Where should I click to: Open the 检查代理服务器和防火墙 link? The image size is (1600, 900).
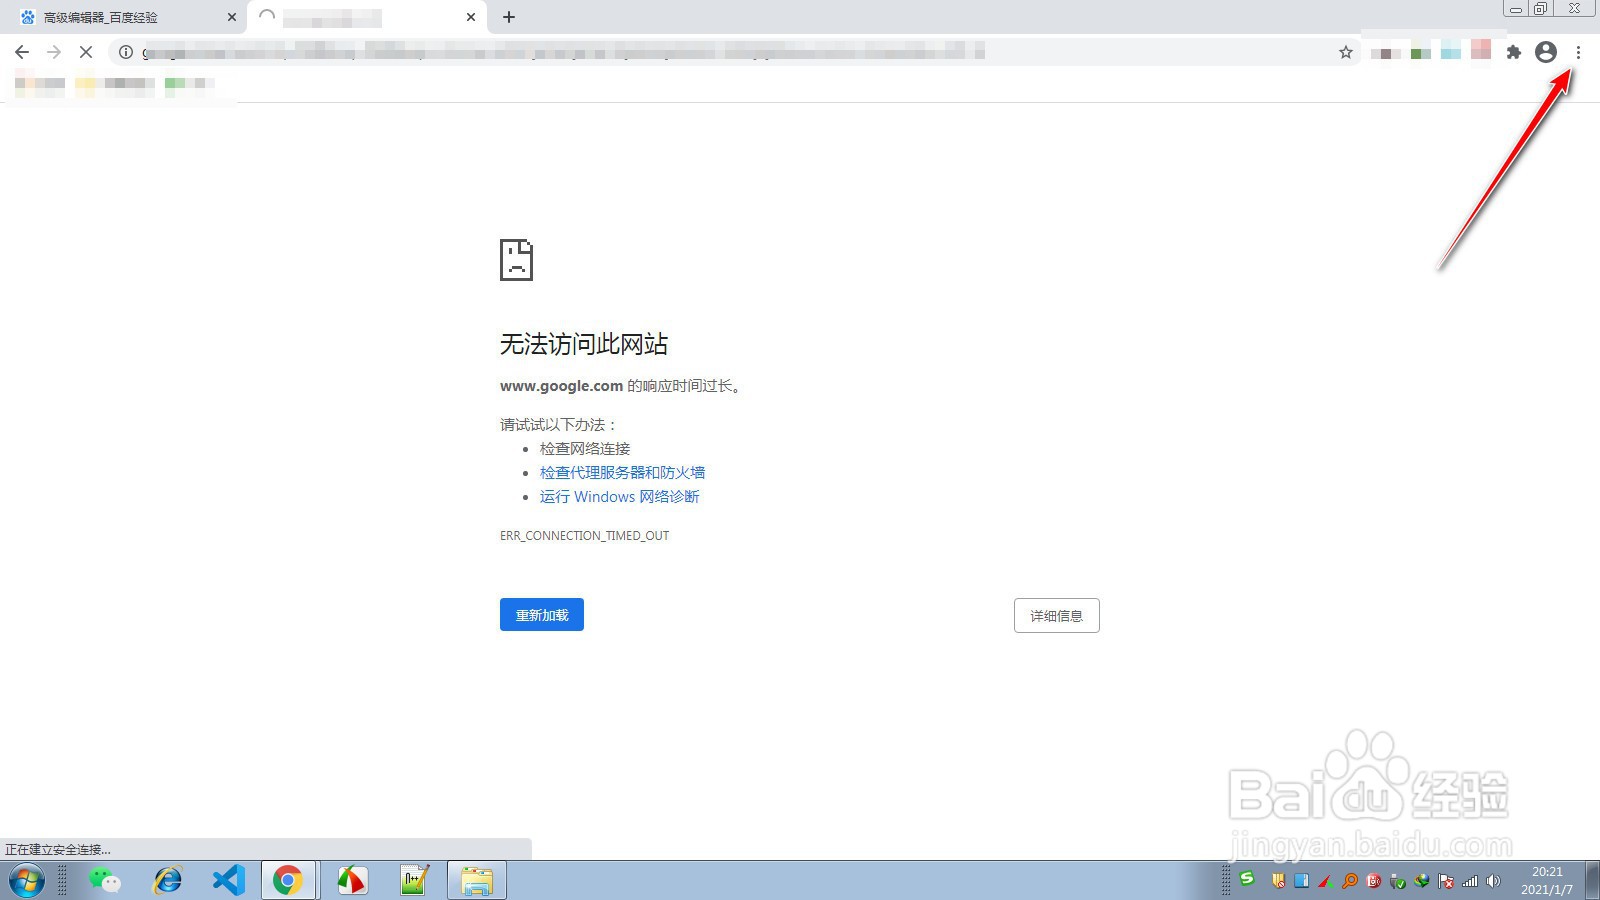pyautogui.click(x=622, y=472)
